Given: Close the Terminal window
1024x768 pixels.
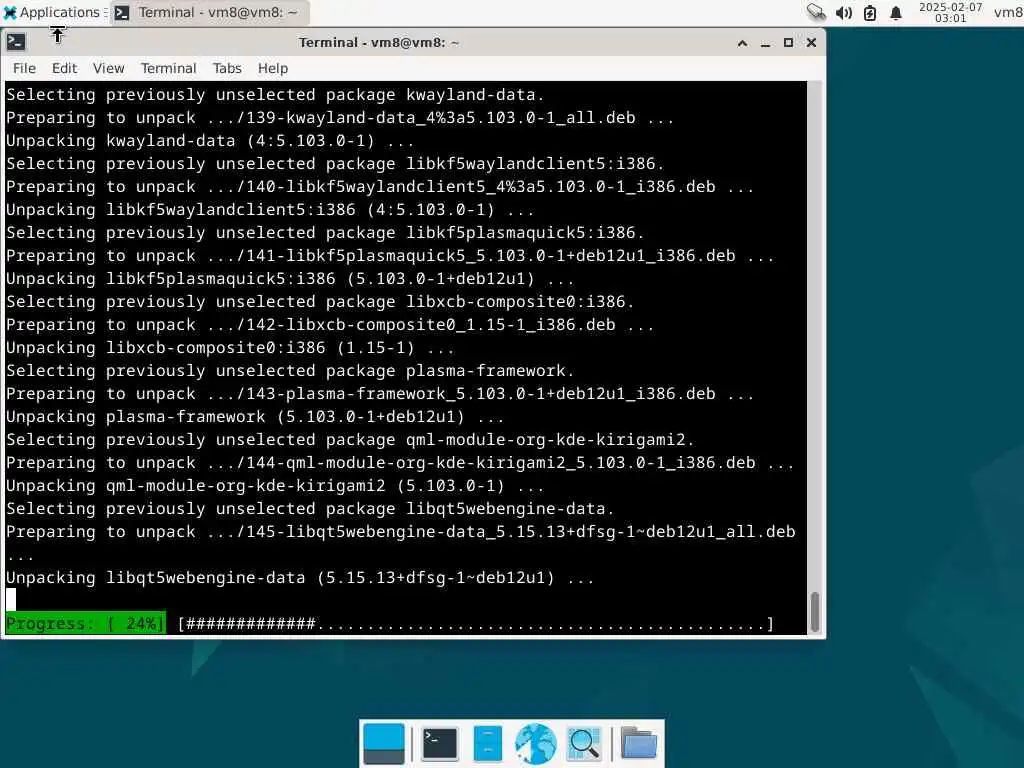Looking at the screenshot, I should pyautogui.click(x=811, y=43).
